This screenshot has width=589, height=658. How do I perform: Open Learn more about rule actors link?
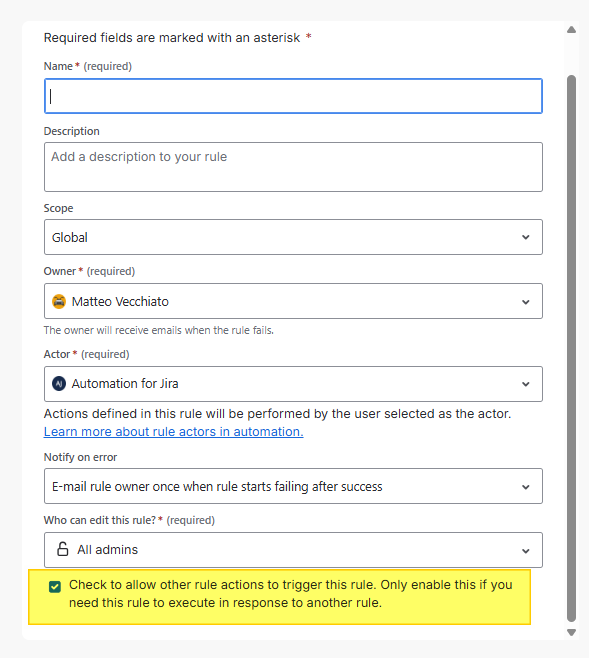173,432
